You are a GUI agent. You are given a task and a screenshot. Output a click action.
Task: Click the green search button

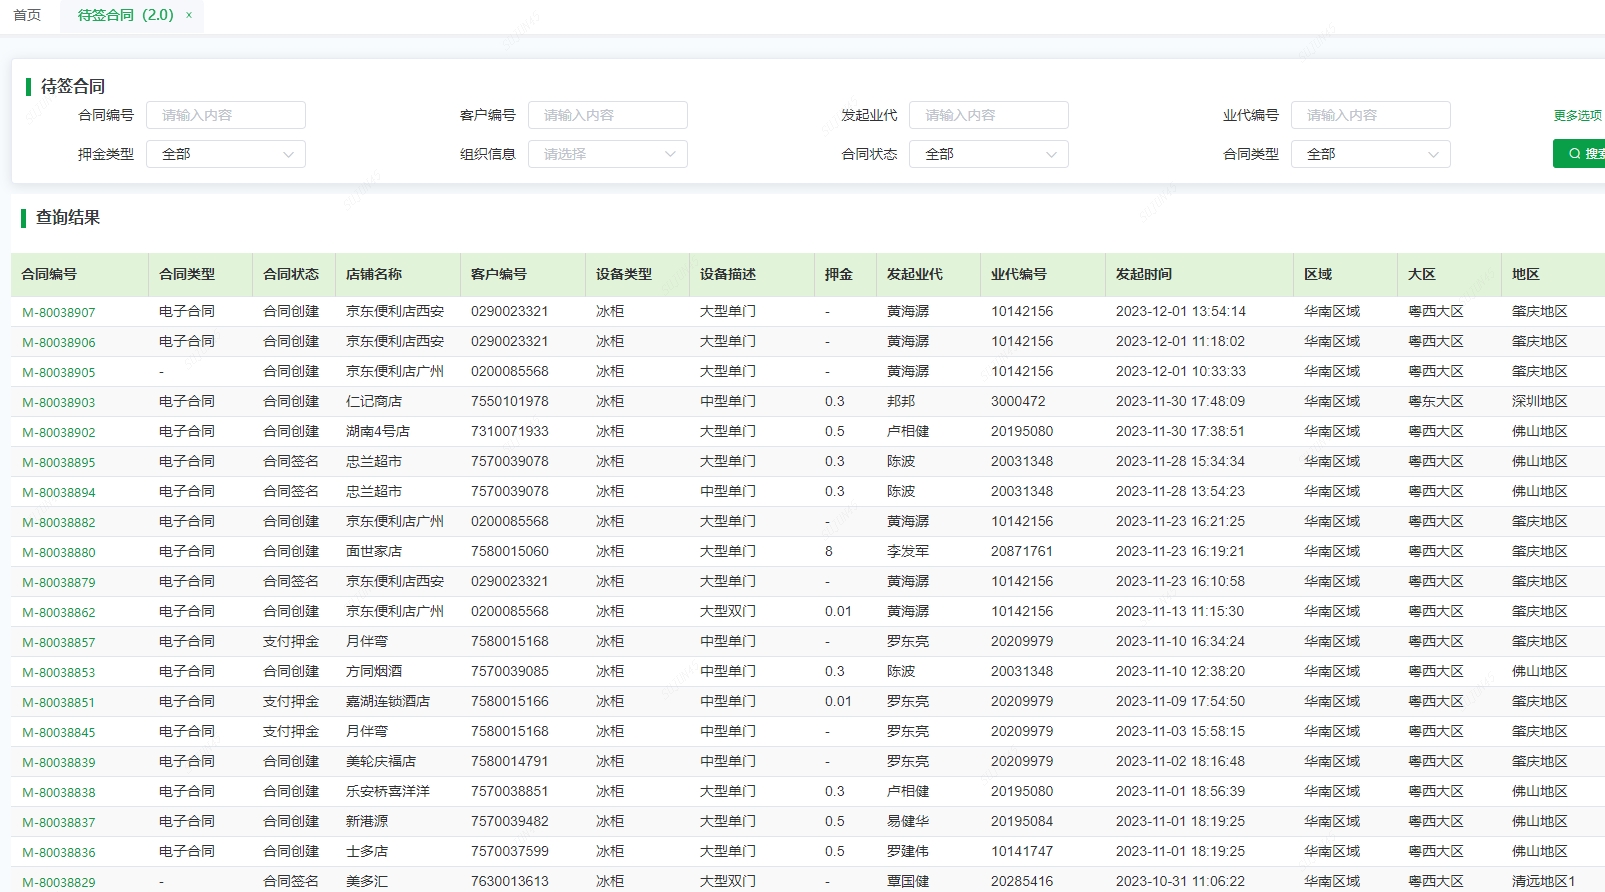tap(1580, 154)
